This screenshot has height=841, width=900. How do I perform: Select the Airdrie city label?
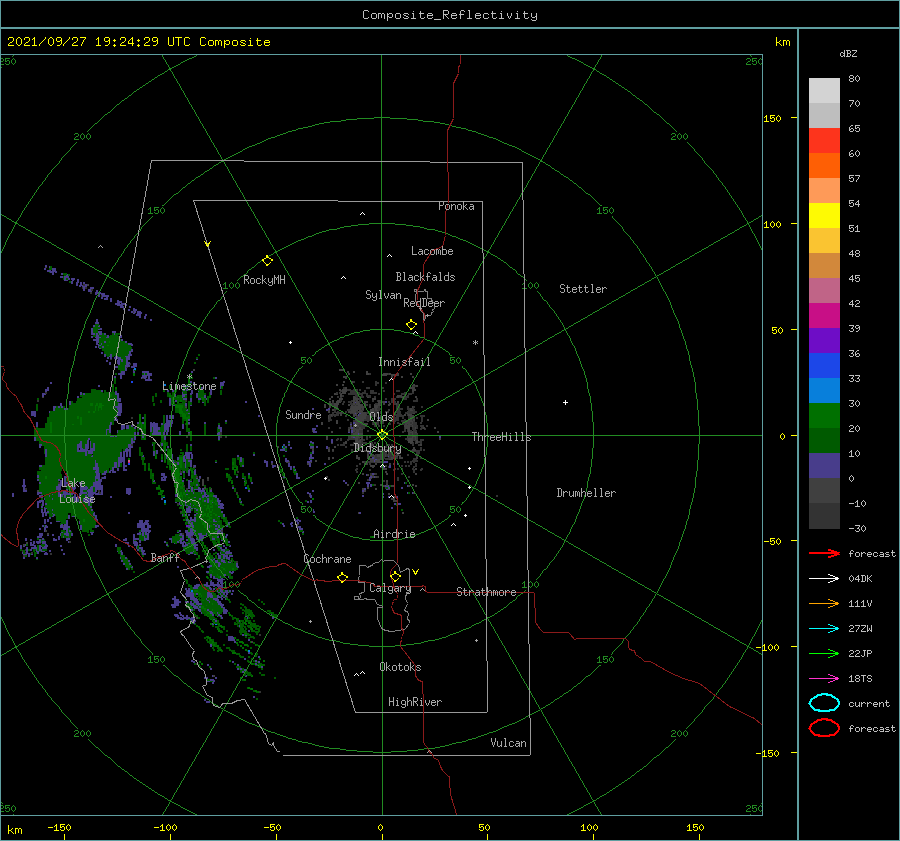pyautogui.click(x=394, y=534)
